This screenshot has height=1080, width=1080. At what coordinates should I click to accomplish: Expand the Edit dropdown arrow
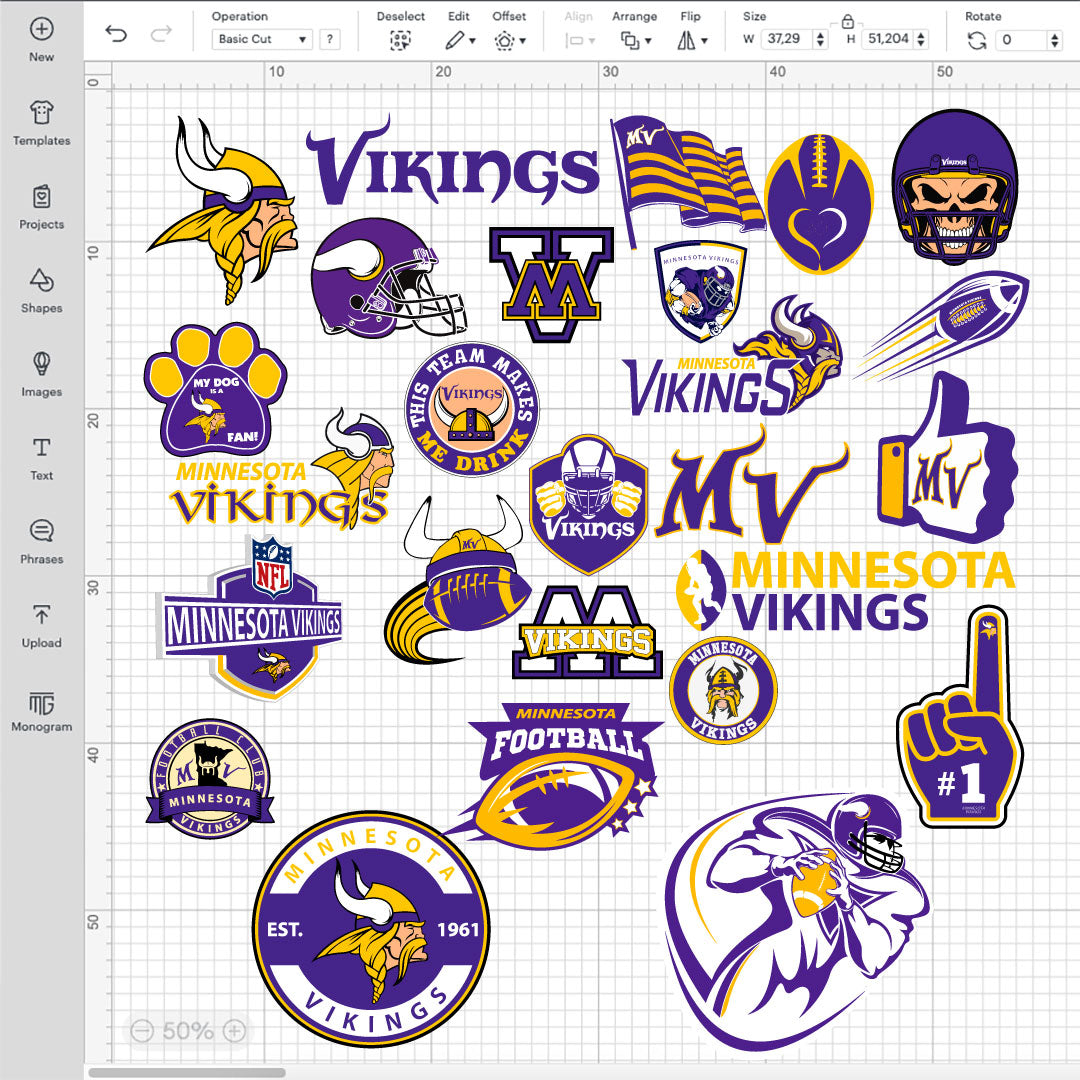click(x=472, y=41)
